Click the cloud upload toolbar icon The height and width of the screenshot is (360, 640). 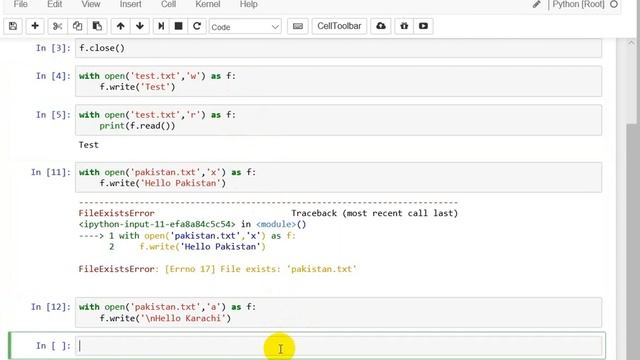[381, 26]
